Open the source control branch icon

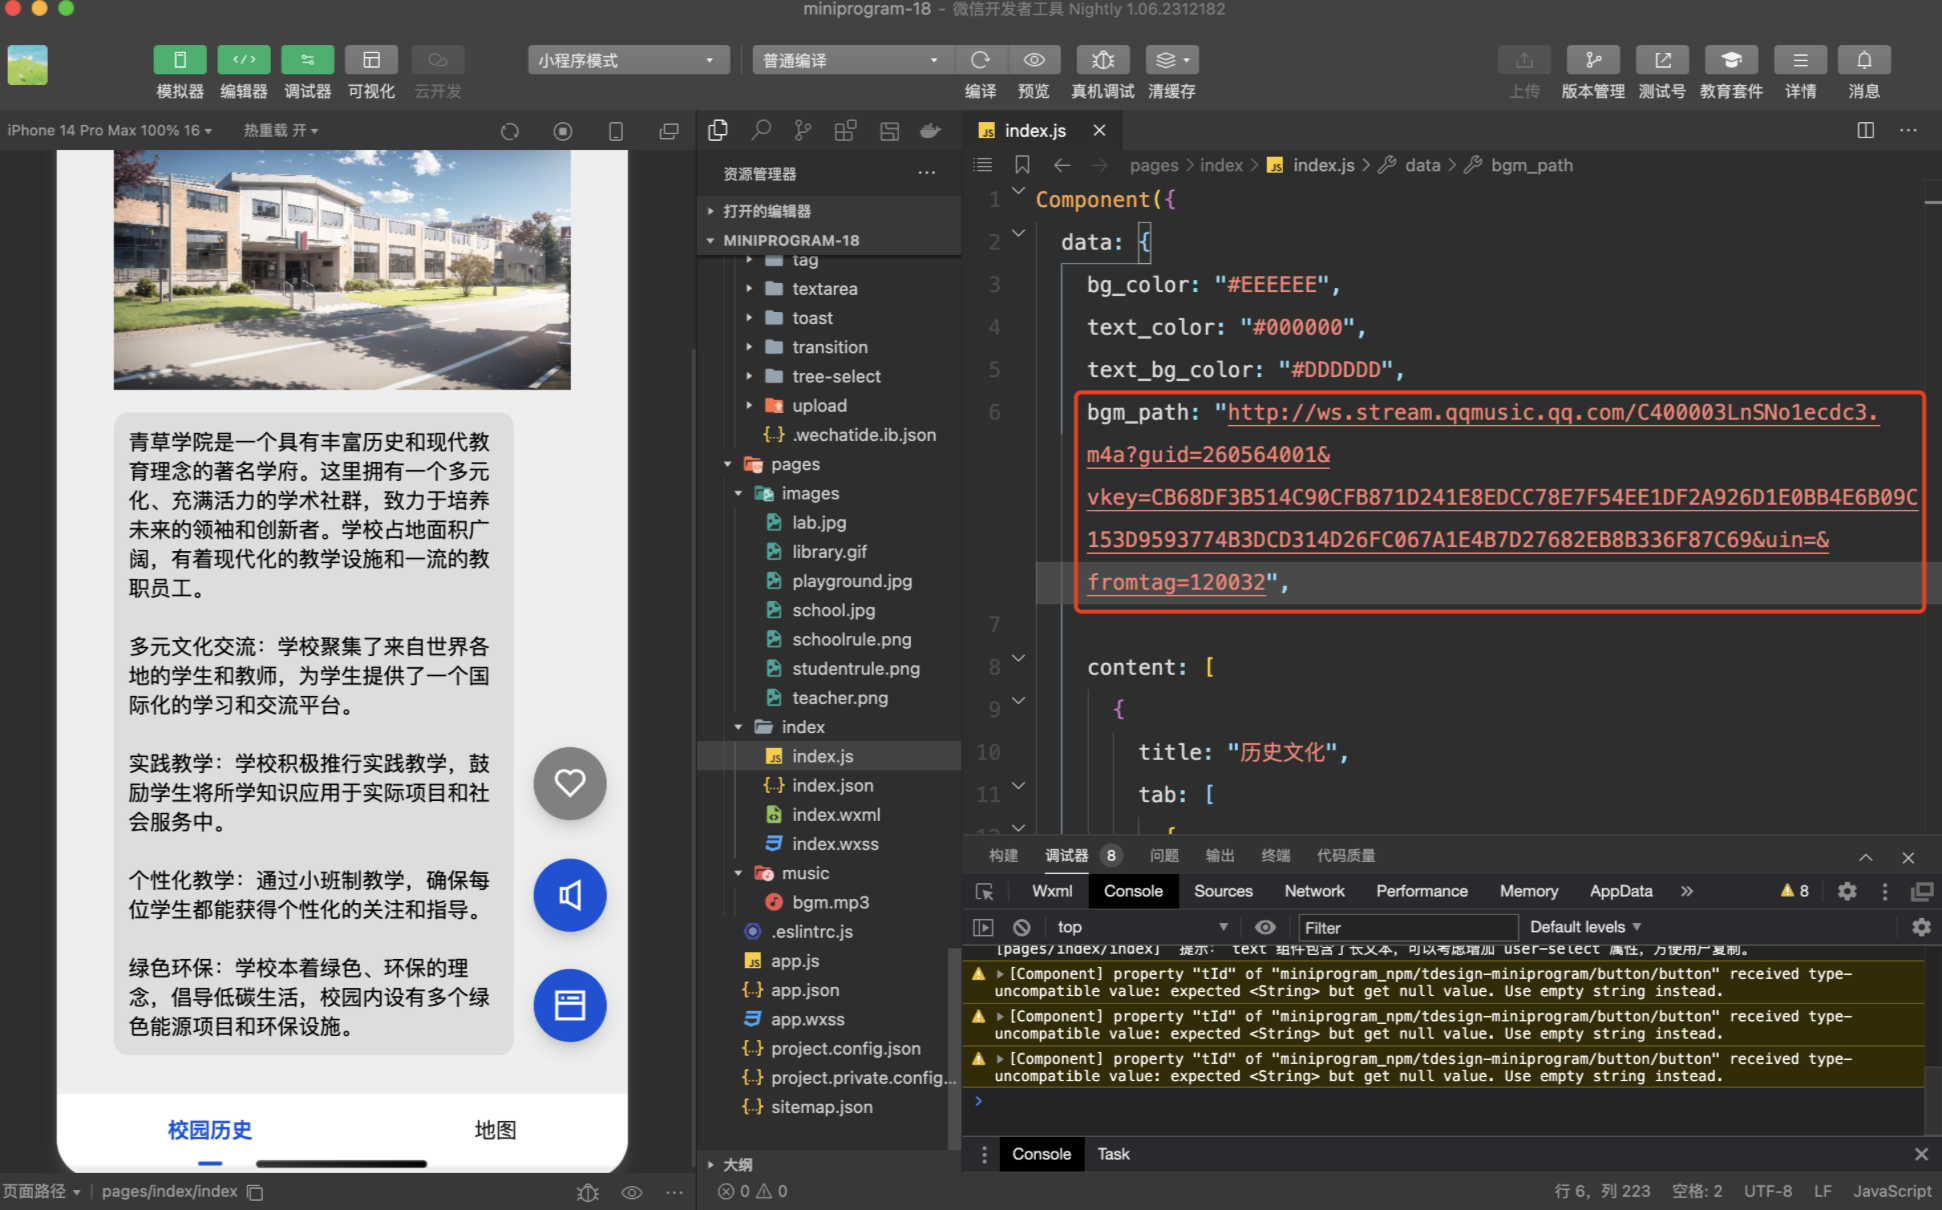(x=803, y=130)
